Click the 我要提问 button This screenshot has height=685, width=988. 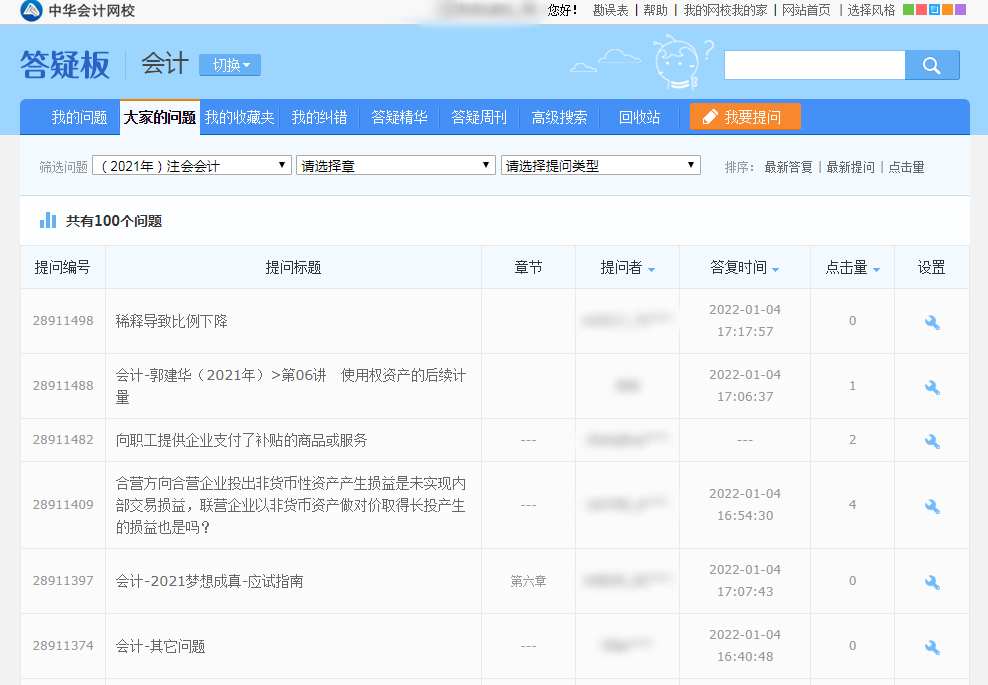click(743, 116)
